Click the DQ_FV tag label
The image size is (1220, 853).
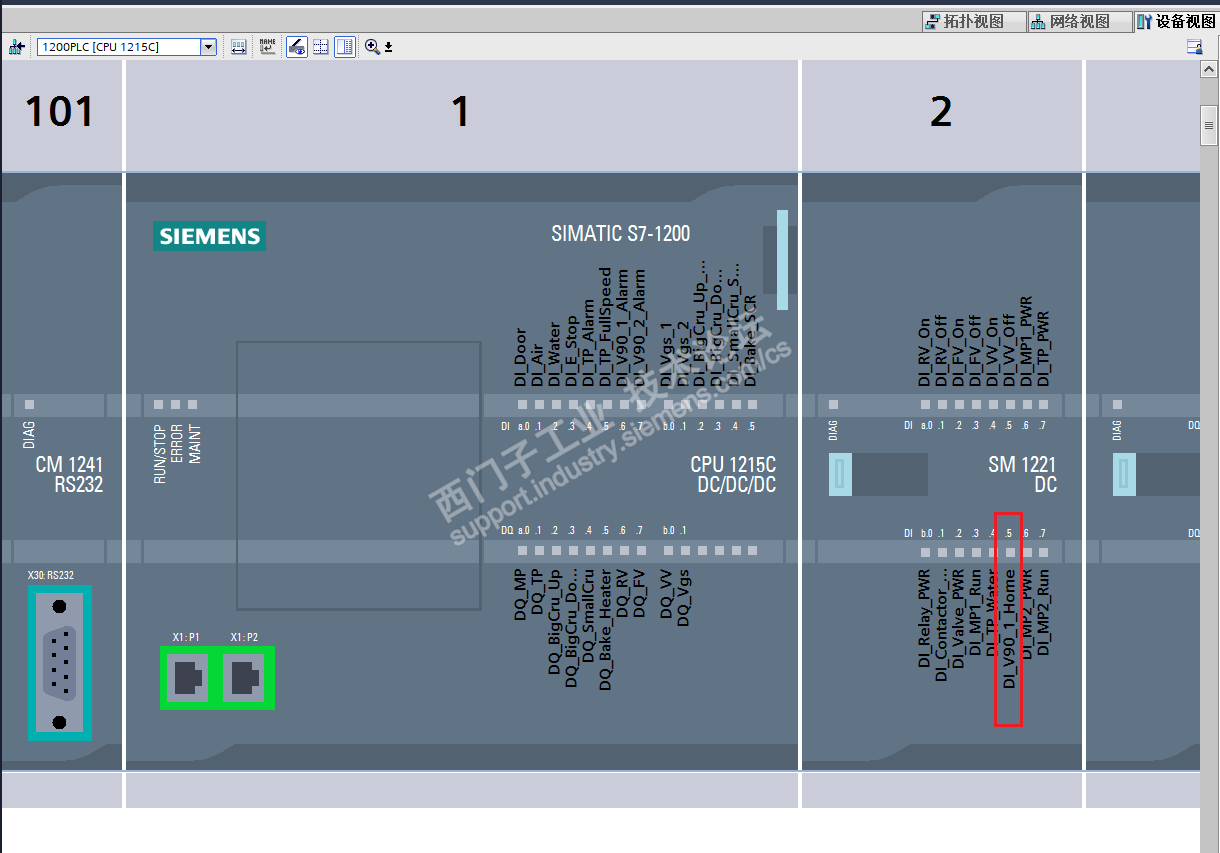click(x=639, y=593)
